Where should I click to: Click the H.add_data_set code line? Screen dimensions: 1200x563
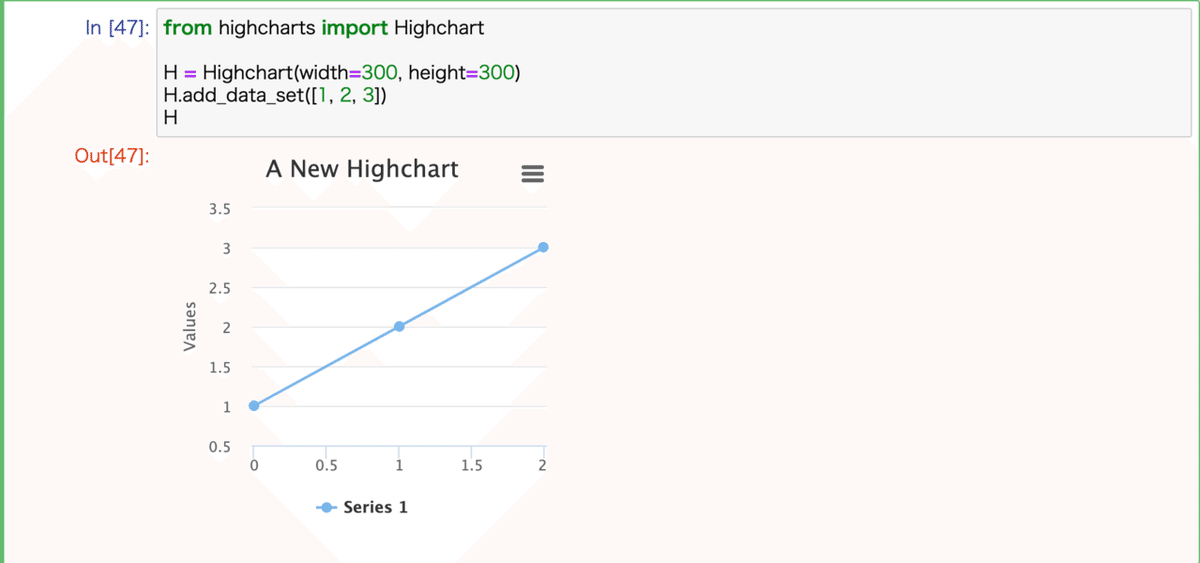(275, 96)
